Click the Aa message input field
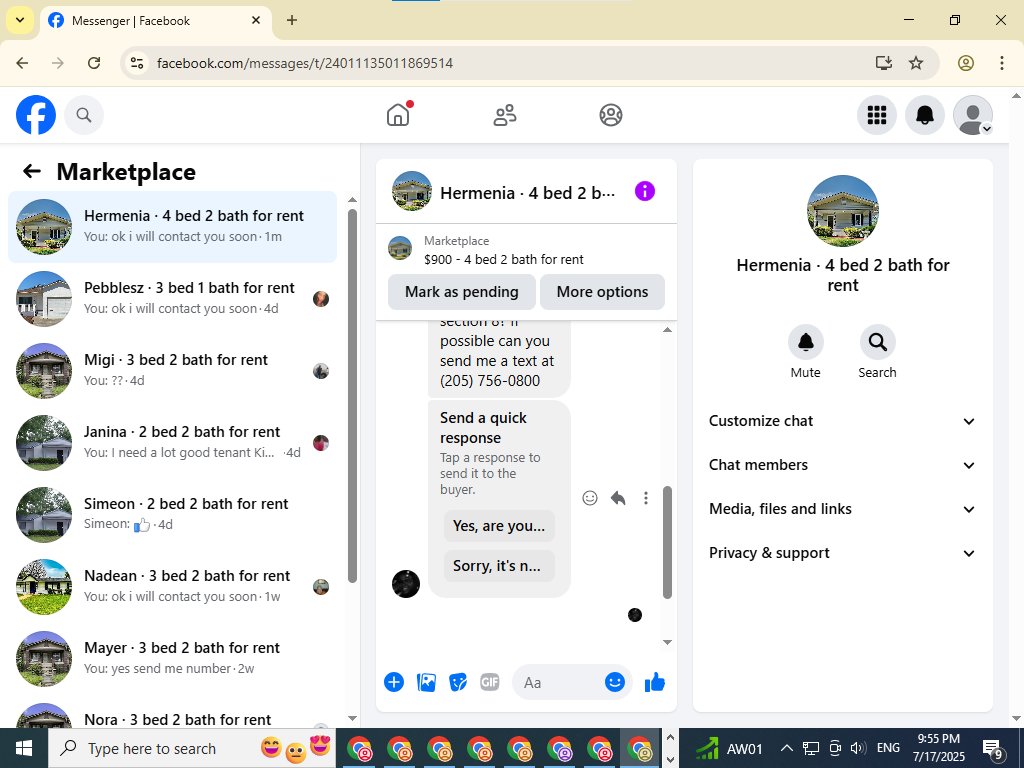Image resolution: width=1024 pixels, height=768 pixels. click(558, 682)
